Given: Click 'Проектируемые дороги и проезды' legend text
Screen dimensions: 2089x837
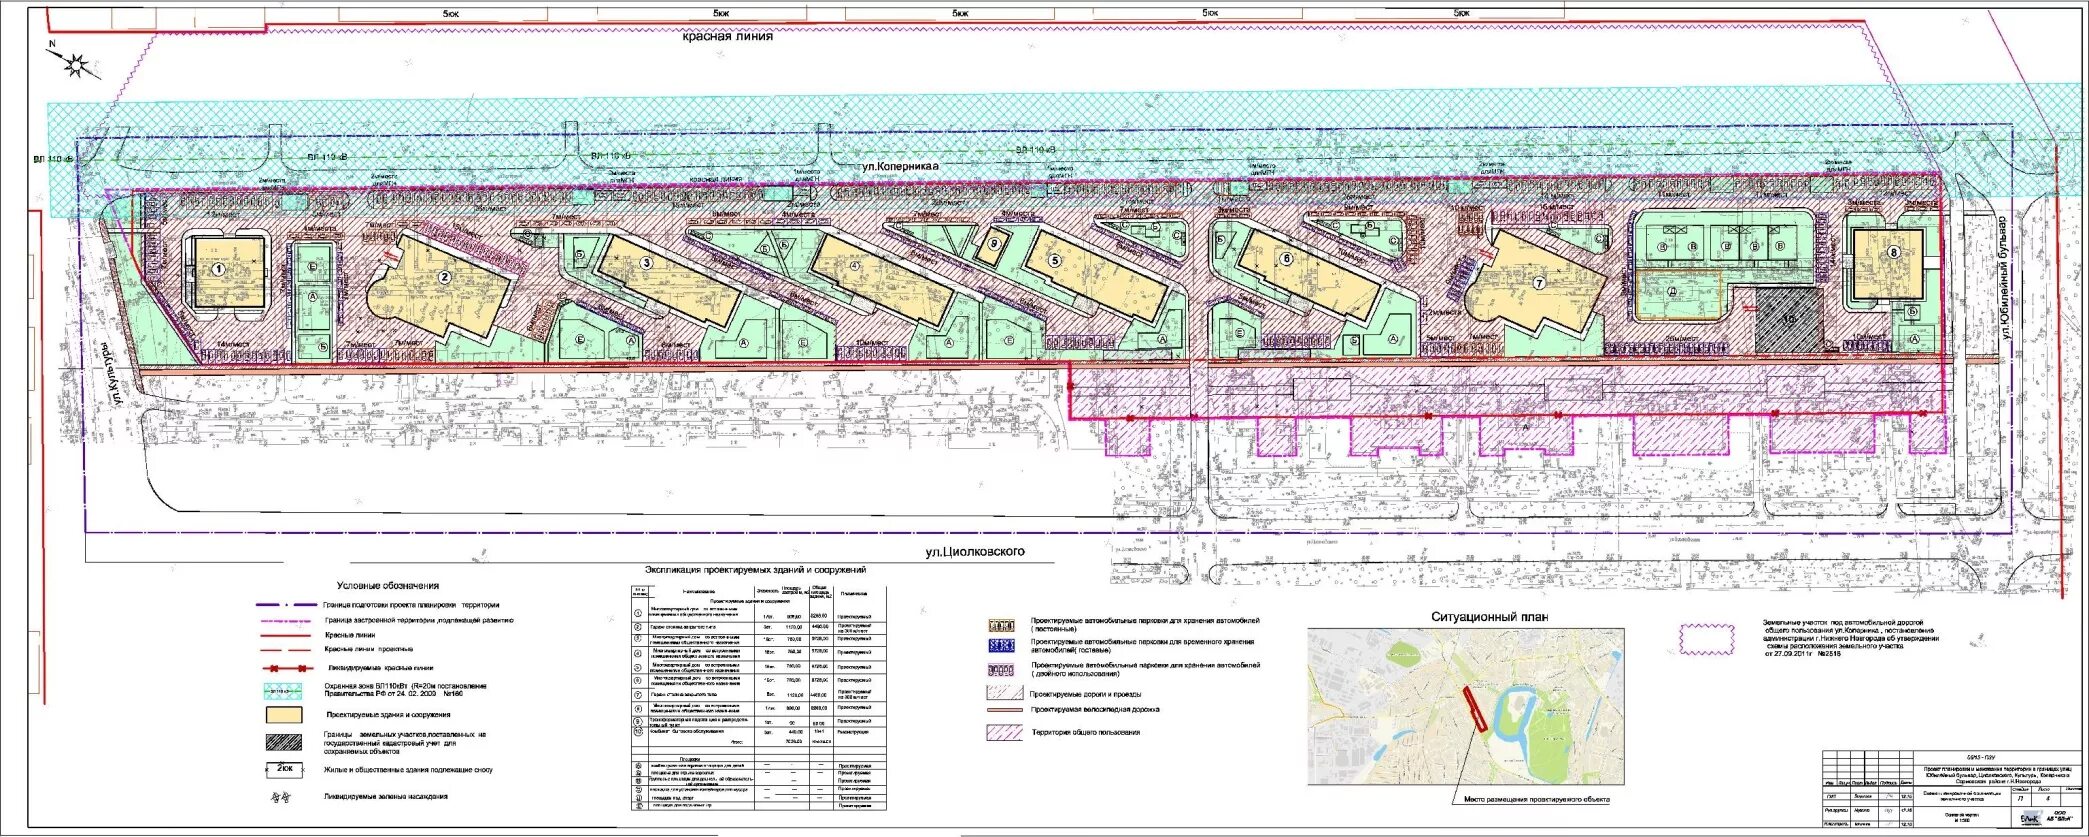Looking at the screenshot, I should click(1085, 694).
